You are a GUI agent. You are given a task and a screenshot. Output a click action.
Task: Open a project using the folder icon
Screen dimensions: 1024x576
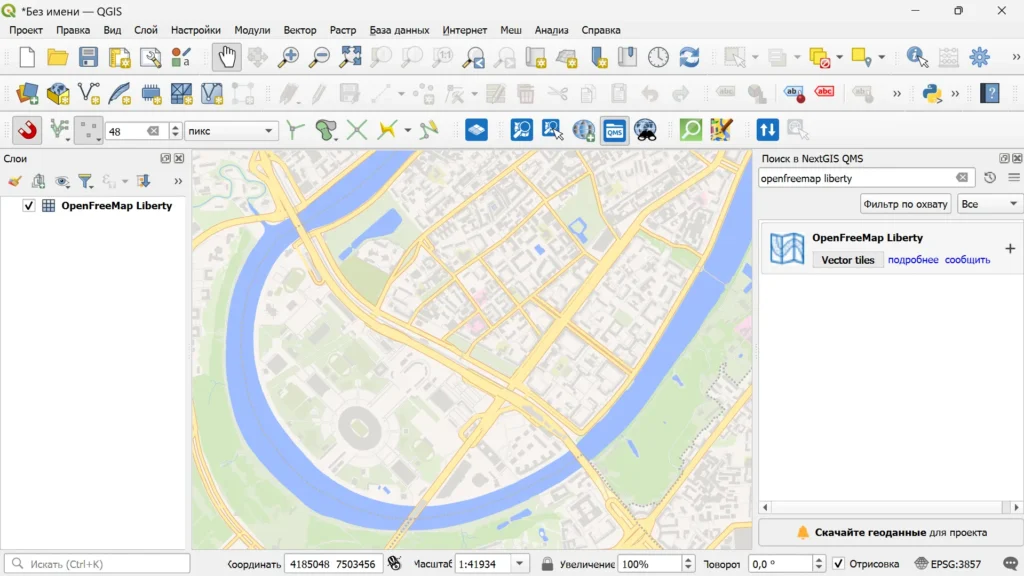point(57,57)
